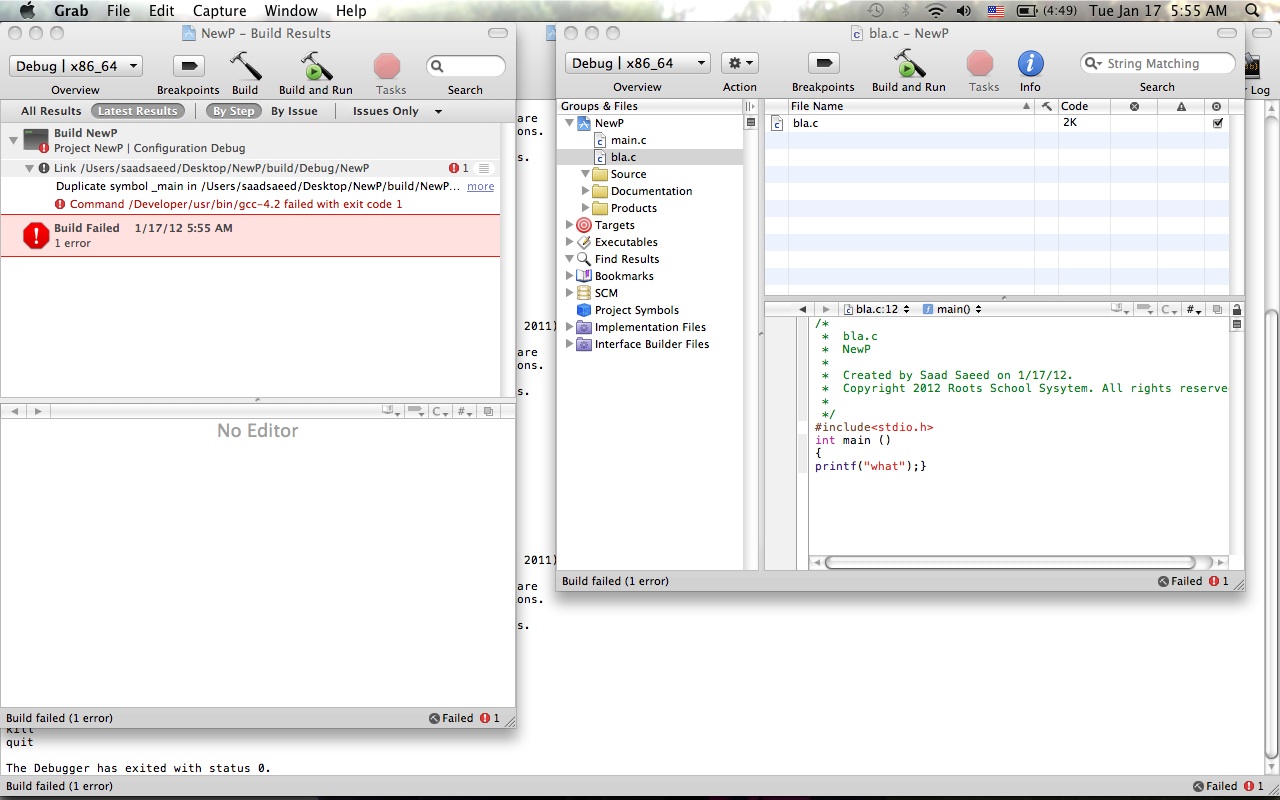Click the warnings triangle column header
The width and height of the screenshot is (1280, 800).
(x=1181, y=106)
